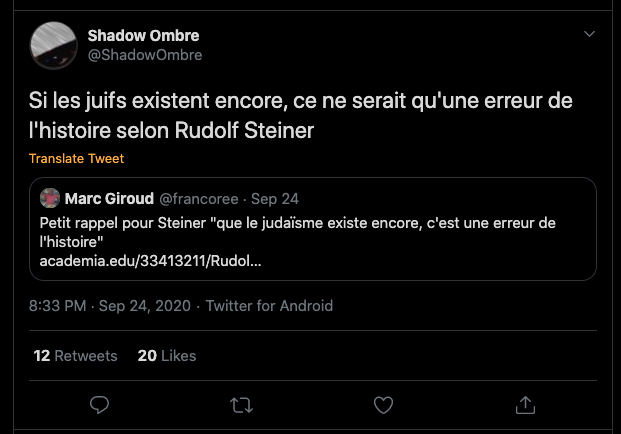The width and height of the screenshot is (621, 434).
Task: Open the share tweet icon
Action: (525, 404)
